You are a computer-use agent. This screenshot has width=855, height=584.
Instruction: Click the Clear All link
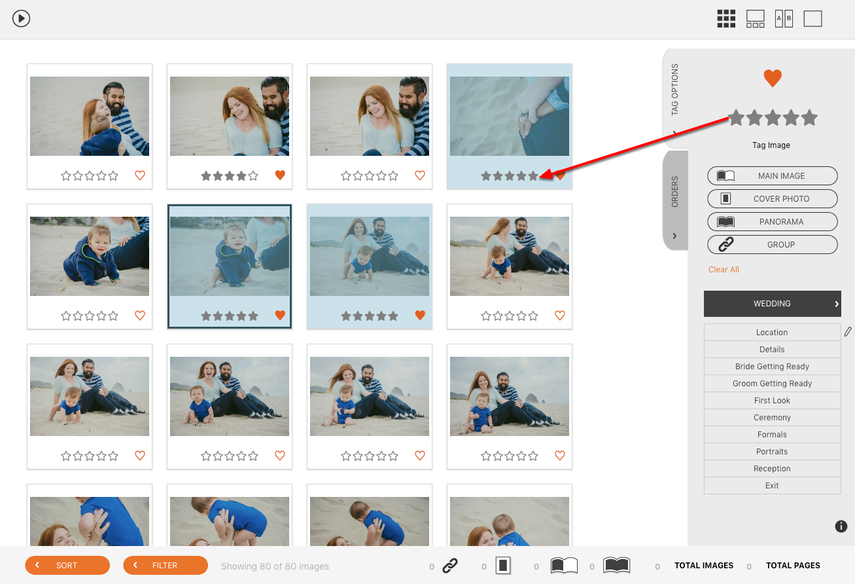[x=724, y=269]
